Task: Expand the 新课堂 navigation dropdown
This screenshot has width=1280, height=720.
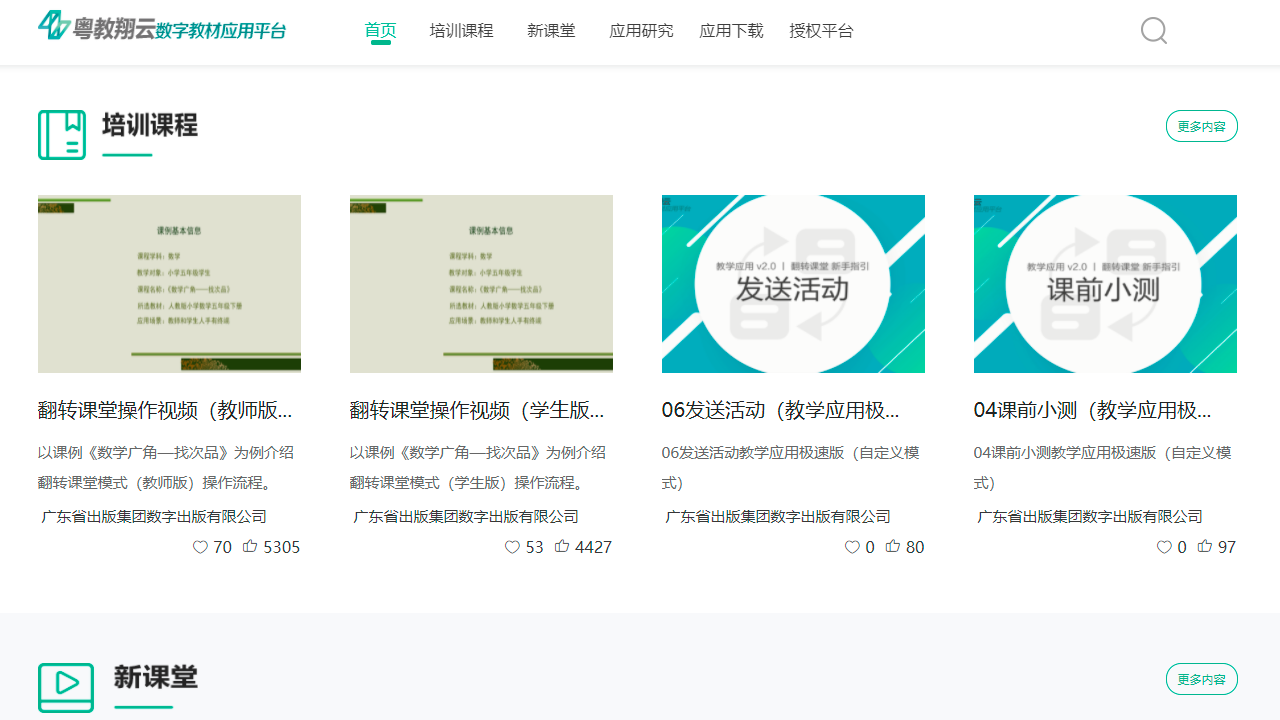Action: (551, 31)
